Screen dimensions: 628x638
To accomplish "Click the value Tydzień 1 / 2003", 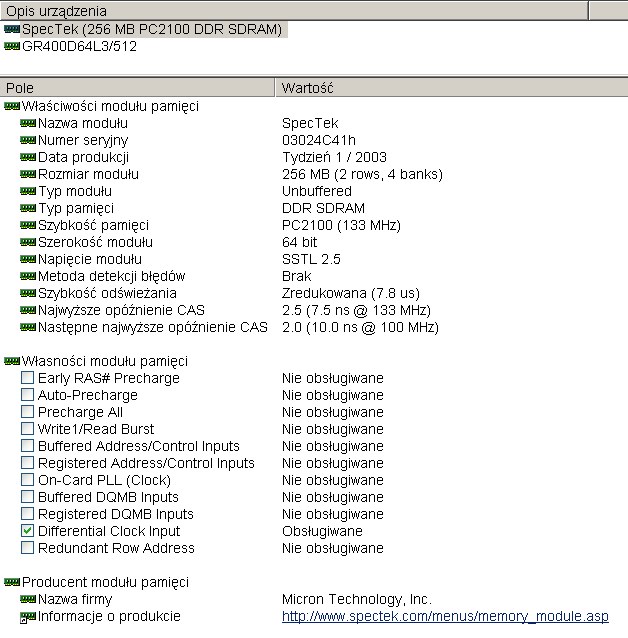I will [x=334, y=157].
